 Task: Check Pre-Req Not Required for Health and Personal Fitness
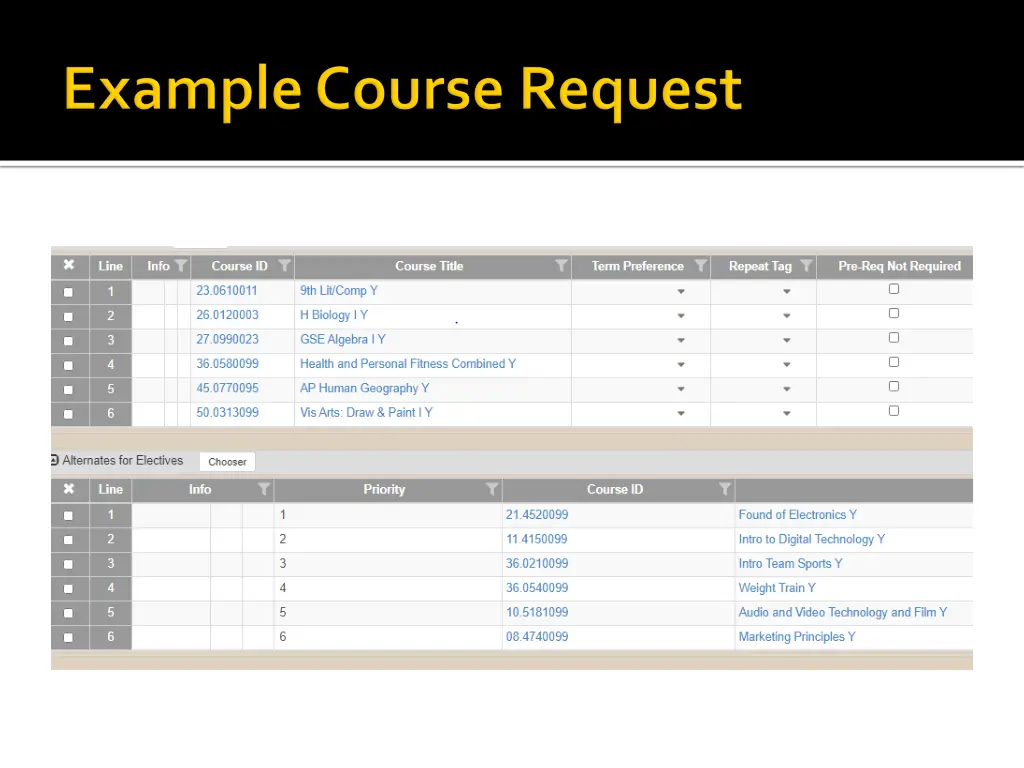pos(894,362)
